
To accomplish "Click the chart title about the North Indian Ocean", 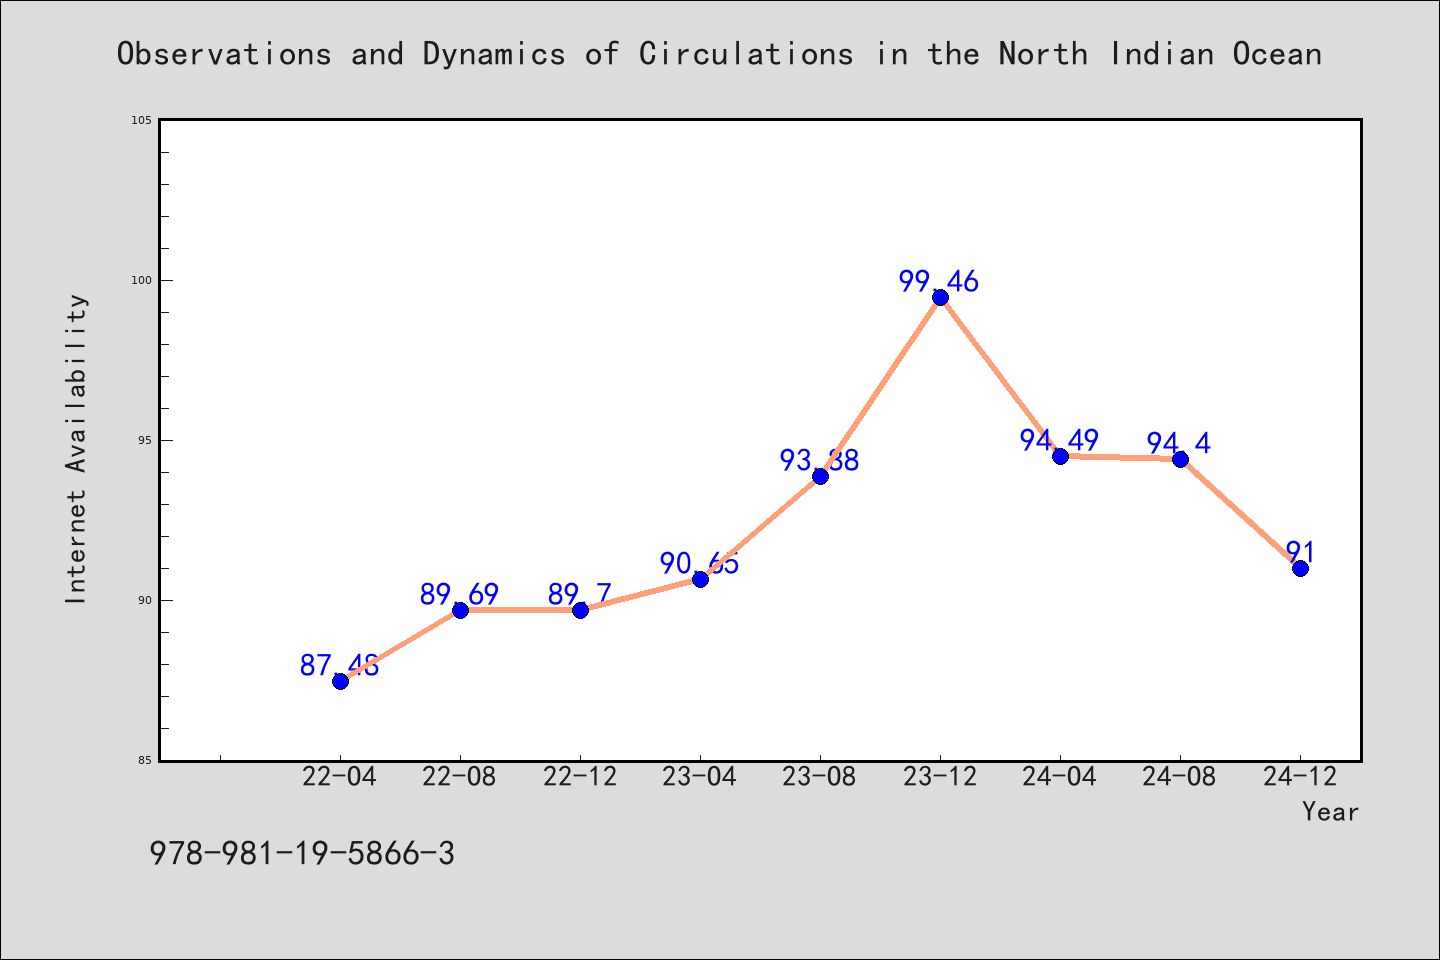I will tap(719, 54).
